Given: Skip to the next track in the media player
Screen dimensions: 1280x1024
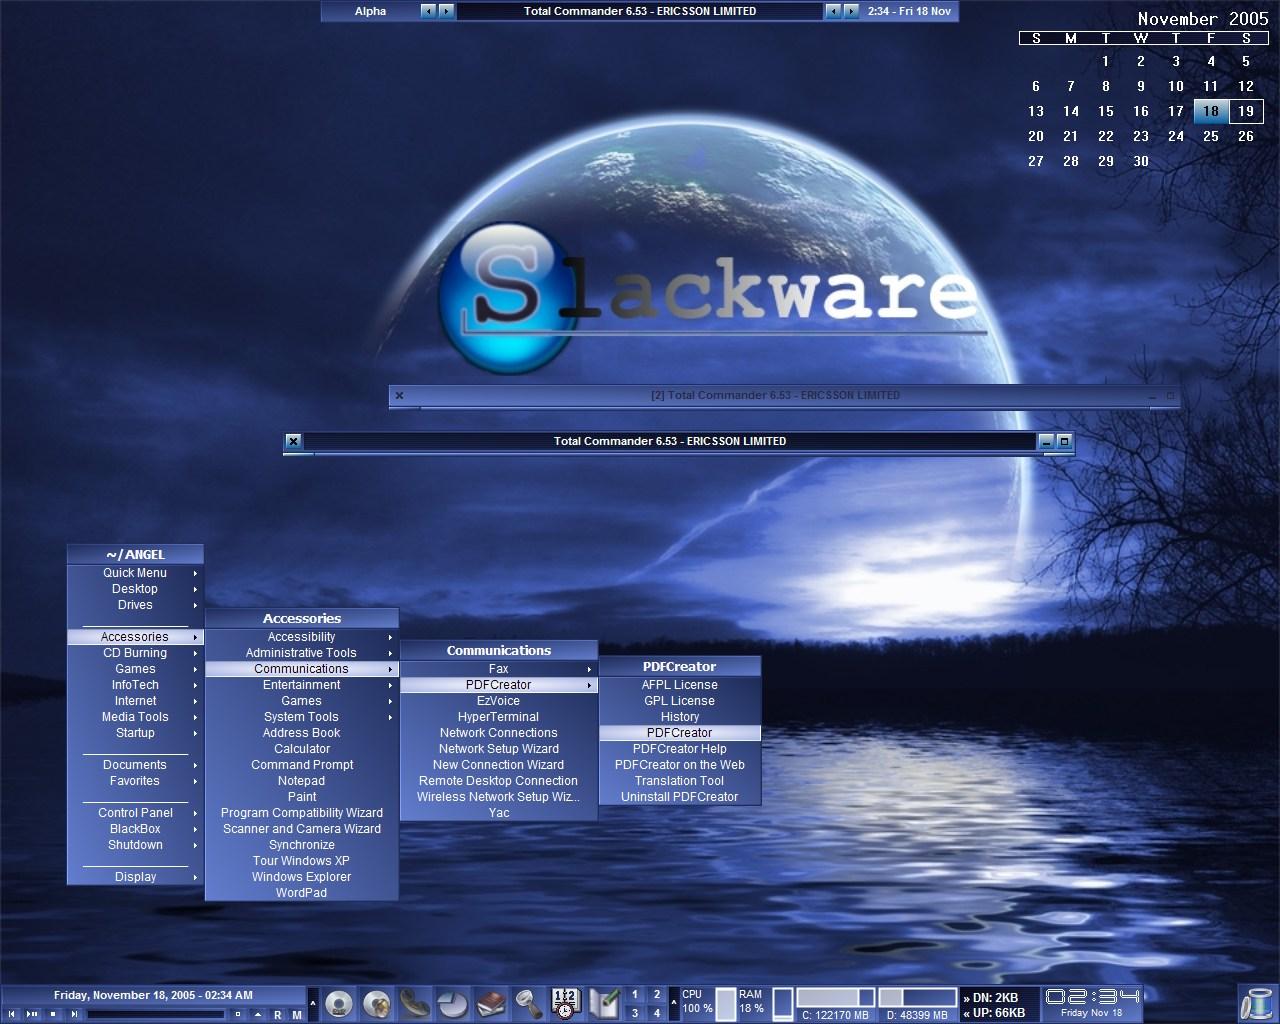Looking at the screenshot, I should (74, 1014).
